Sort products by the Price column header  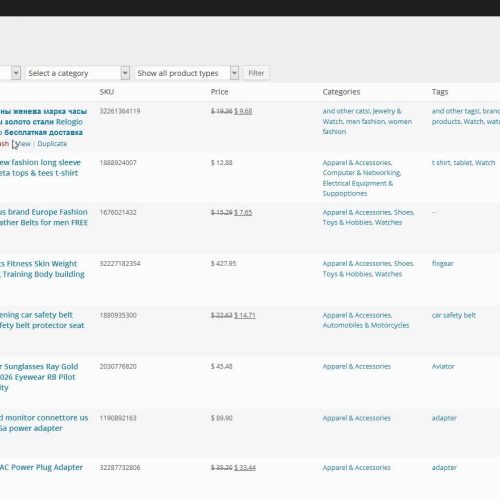[219, 92]
